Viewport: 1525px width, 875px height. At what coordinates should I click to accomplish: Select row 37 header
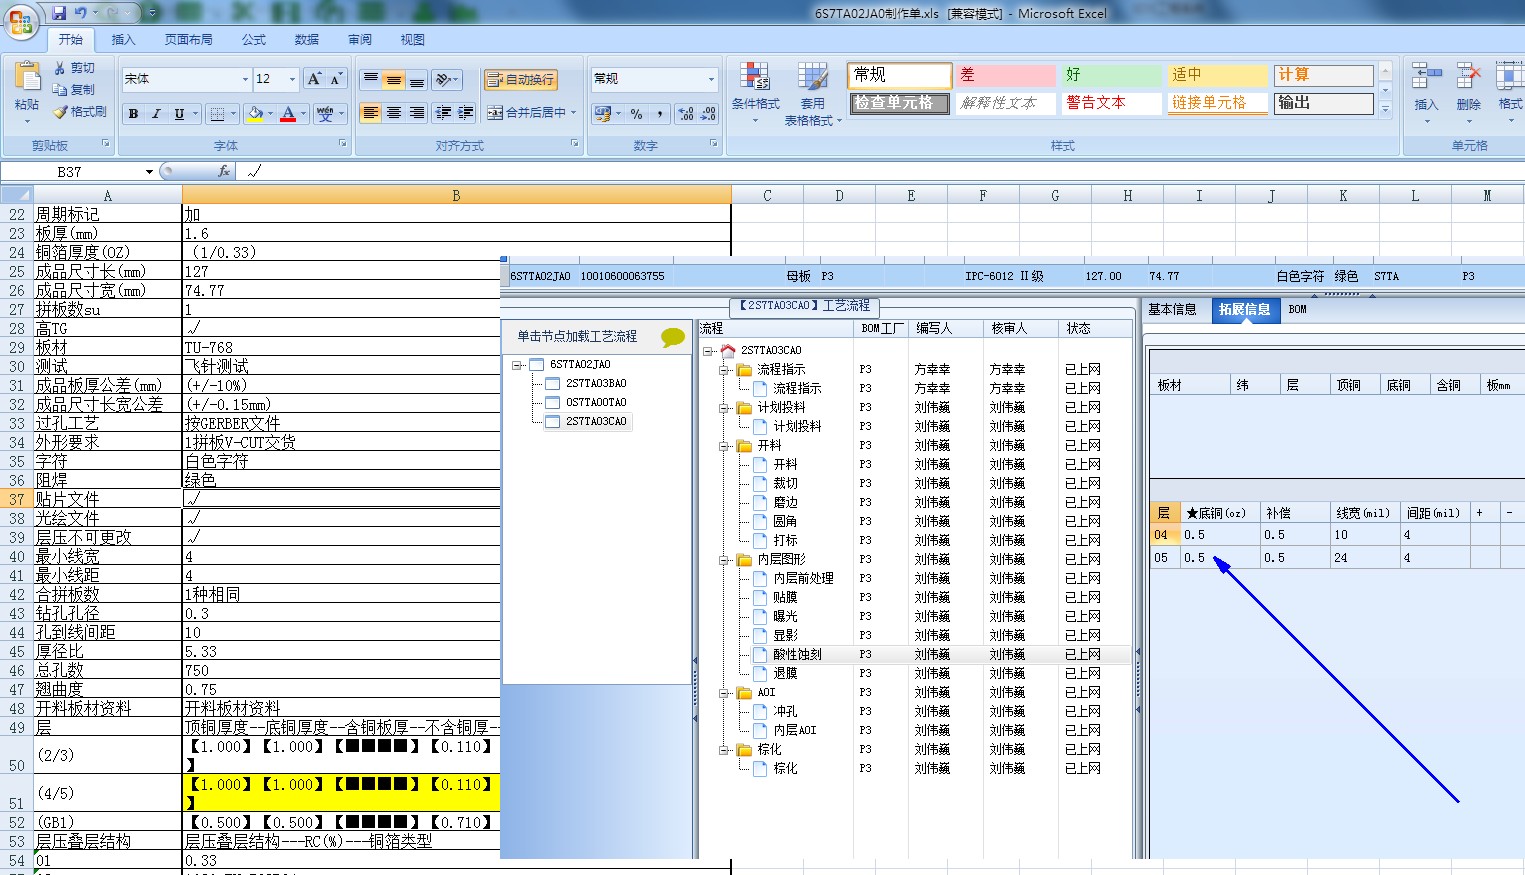(x=17, y=499)
